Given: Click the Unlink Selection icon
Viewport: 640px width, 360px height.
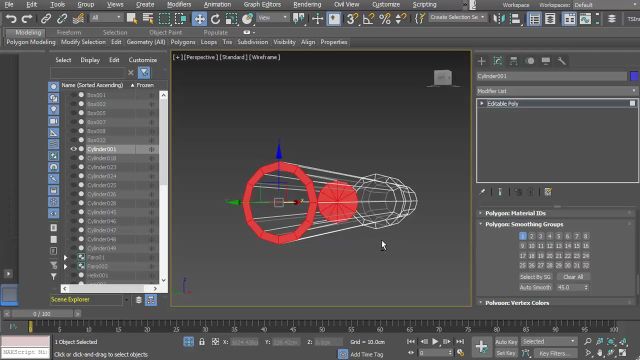Looking at the screenshot, I should (62, 19).
